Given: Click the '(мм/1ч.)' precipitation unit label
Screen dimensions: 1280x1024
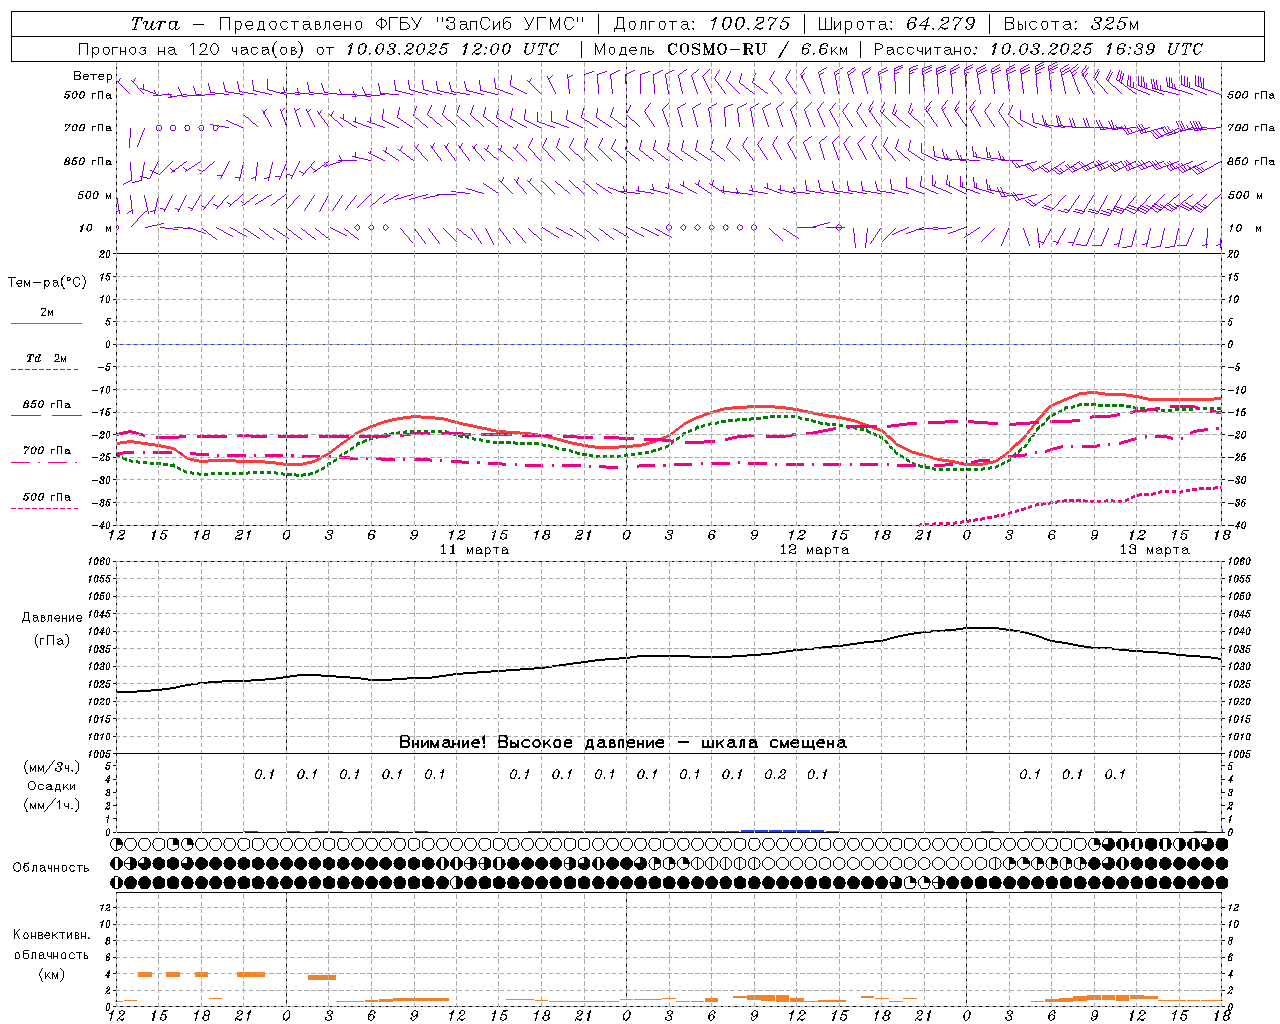Looking at the screenshot, I should click(x=52, y=805).
